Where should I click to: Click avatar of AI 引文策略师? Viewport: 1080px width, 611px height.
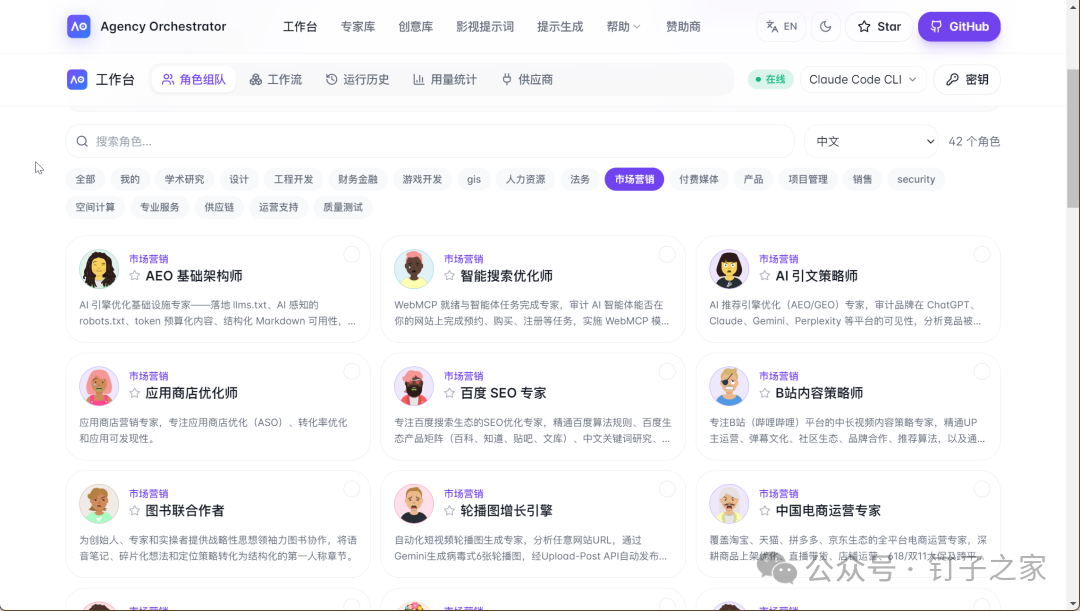(x=729, y=269)
